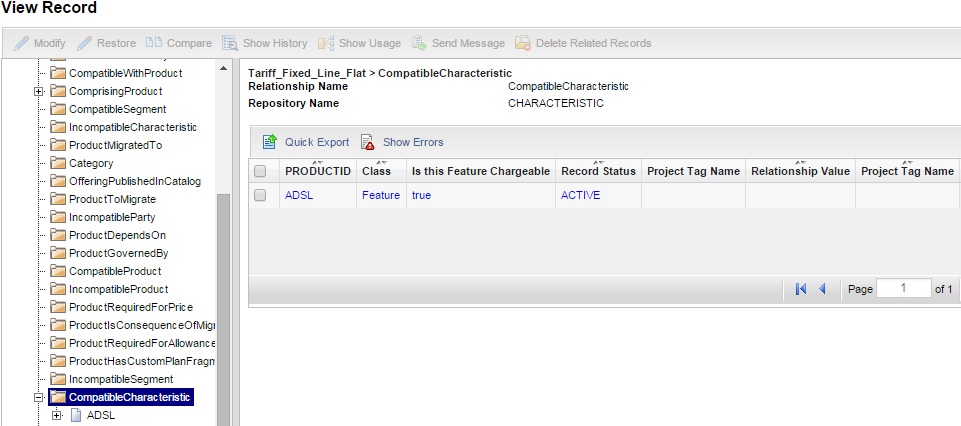
Task: Select the ProductRequiredForPrice tree item
Action: pos(131,307)
